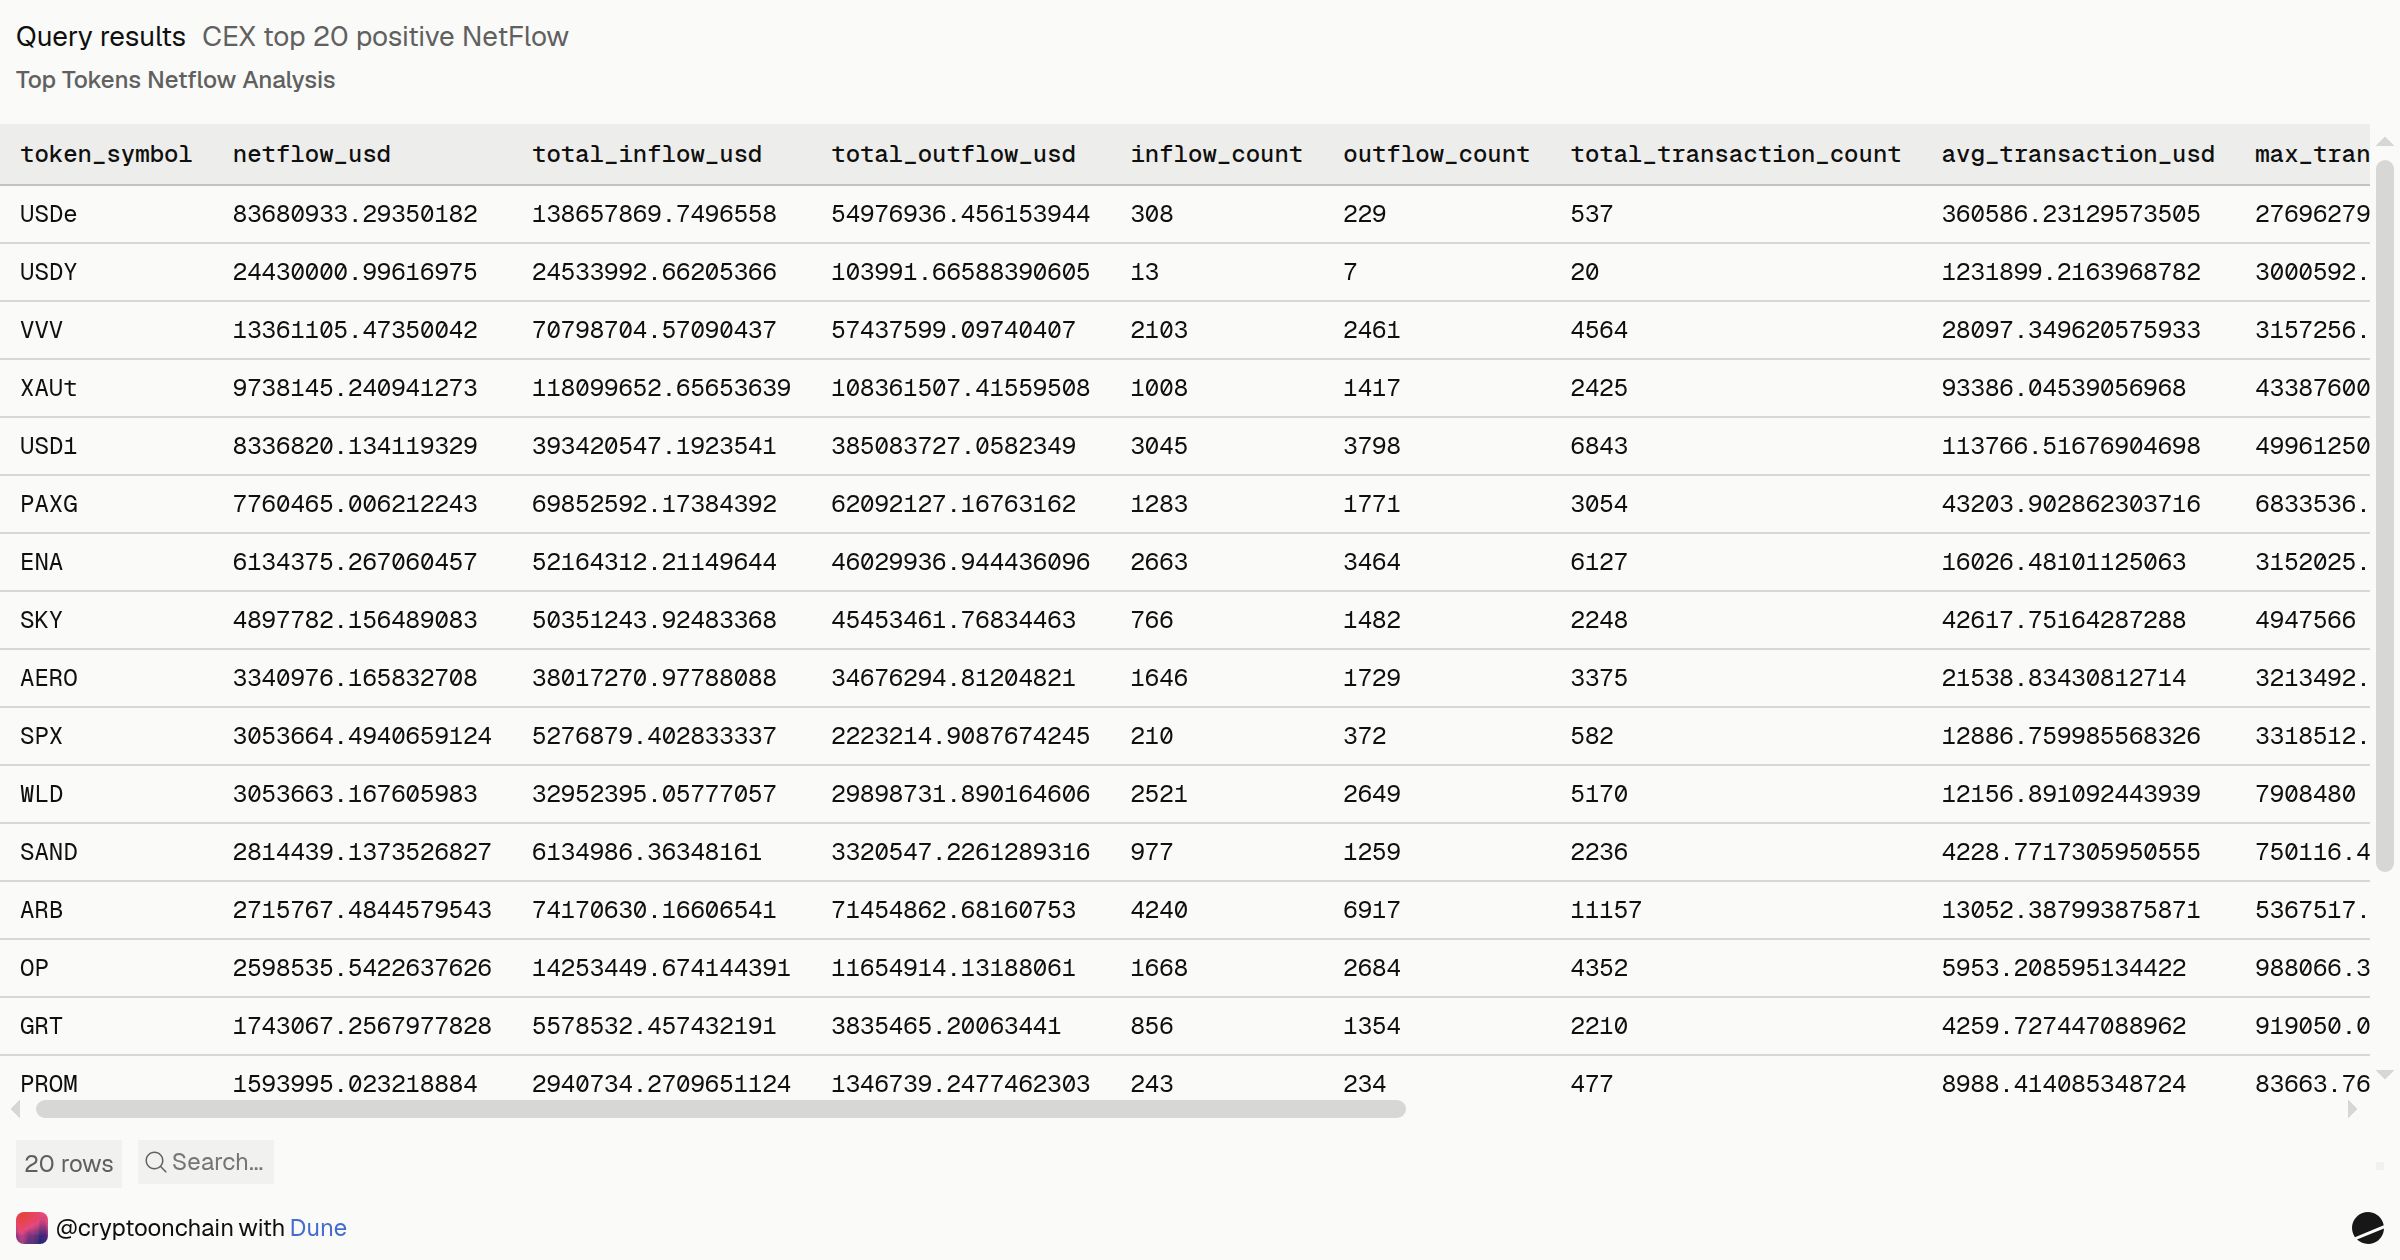Click the vertical scrollbar thumb
This screenshot has height=1260, width=2400.
(2385, 515)
